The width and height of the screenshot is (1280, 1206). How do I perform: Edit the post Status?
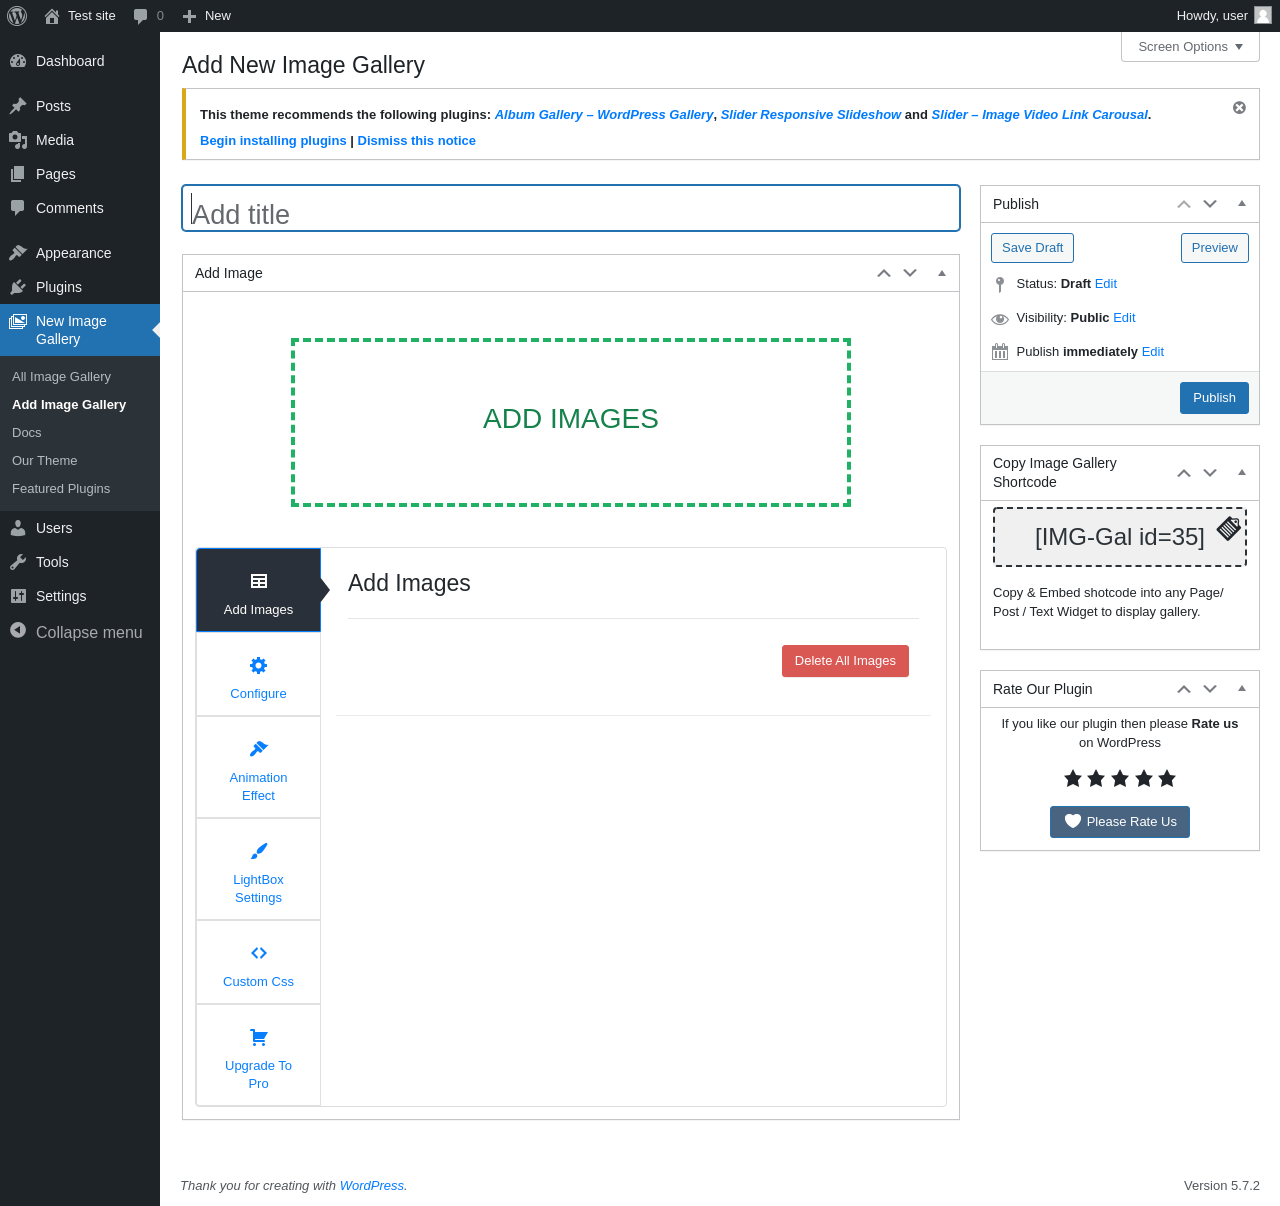click(x=1105, y=284)
